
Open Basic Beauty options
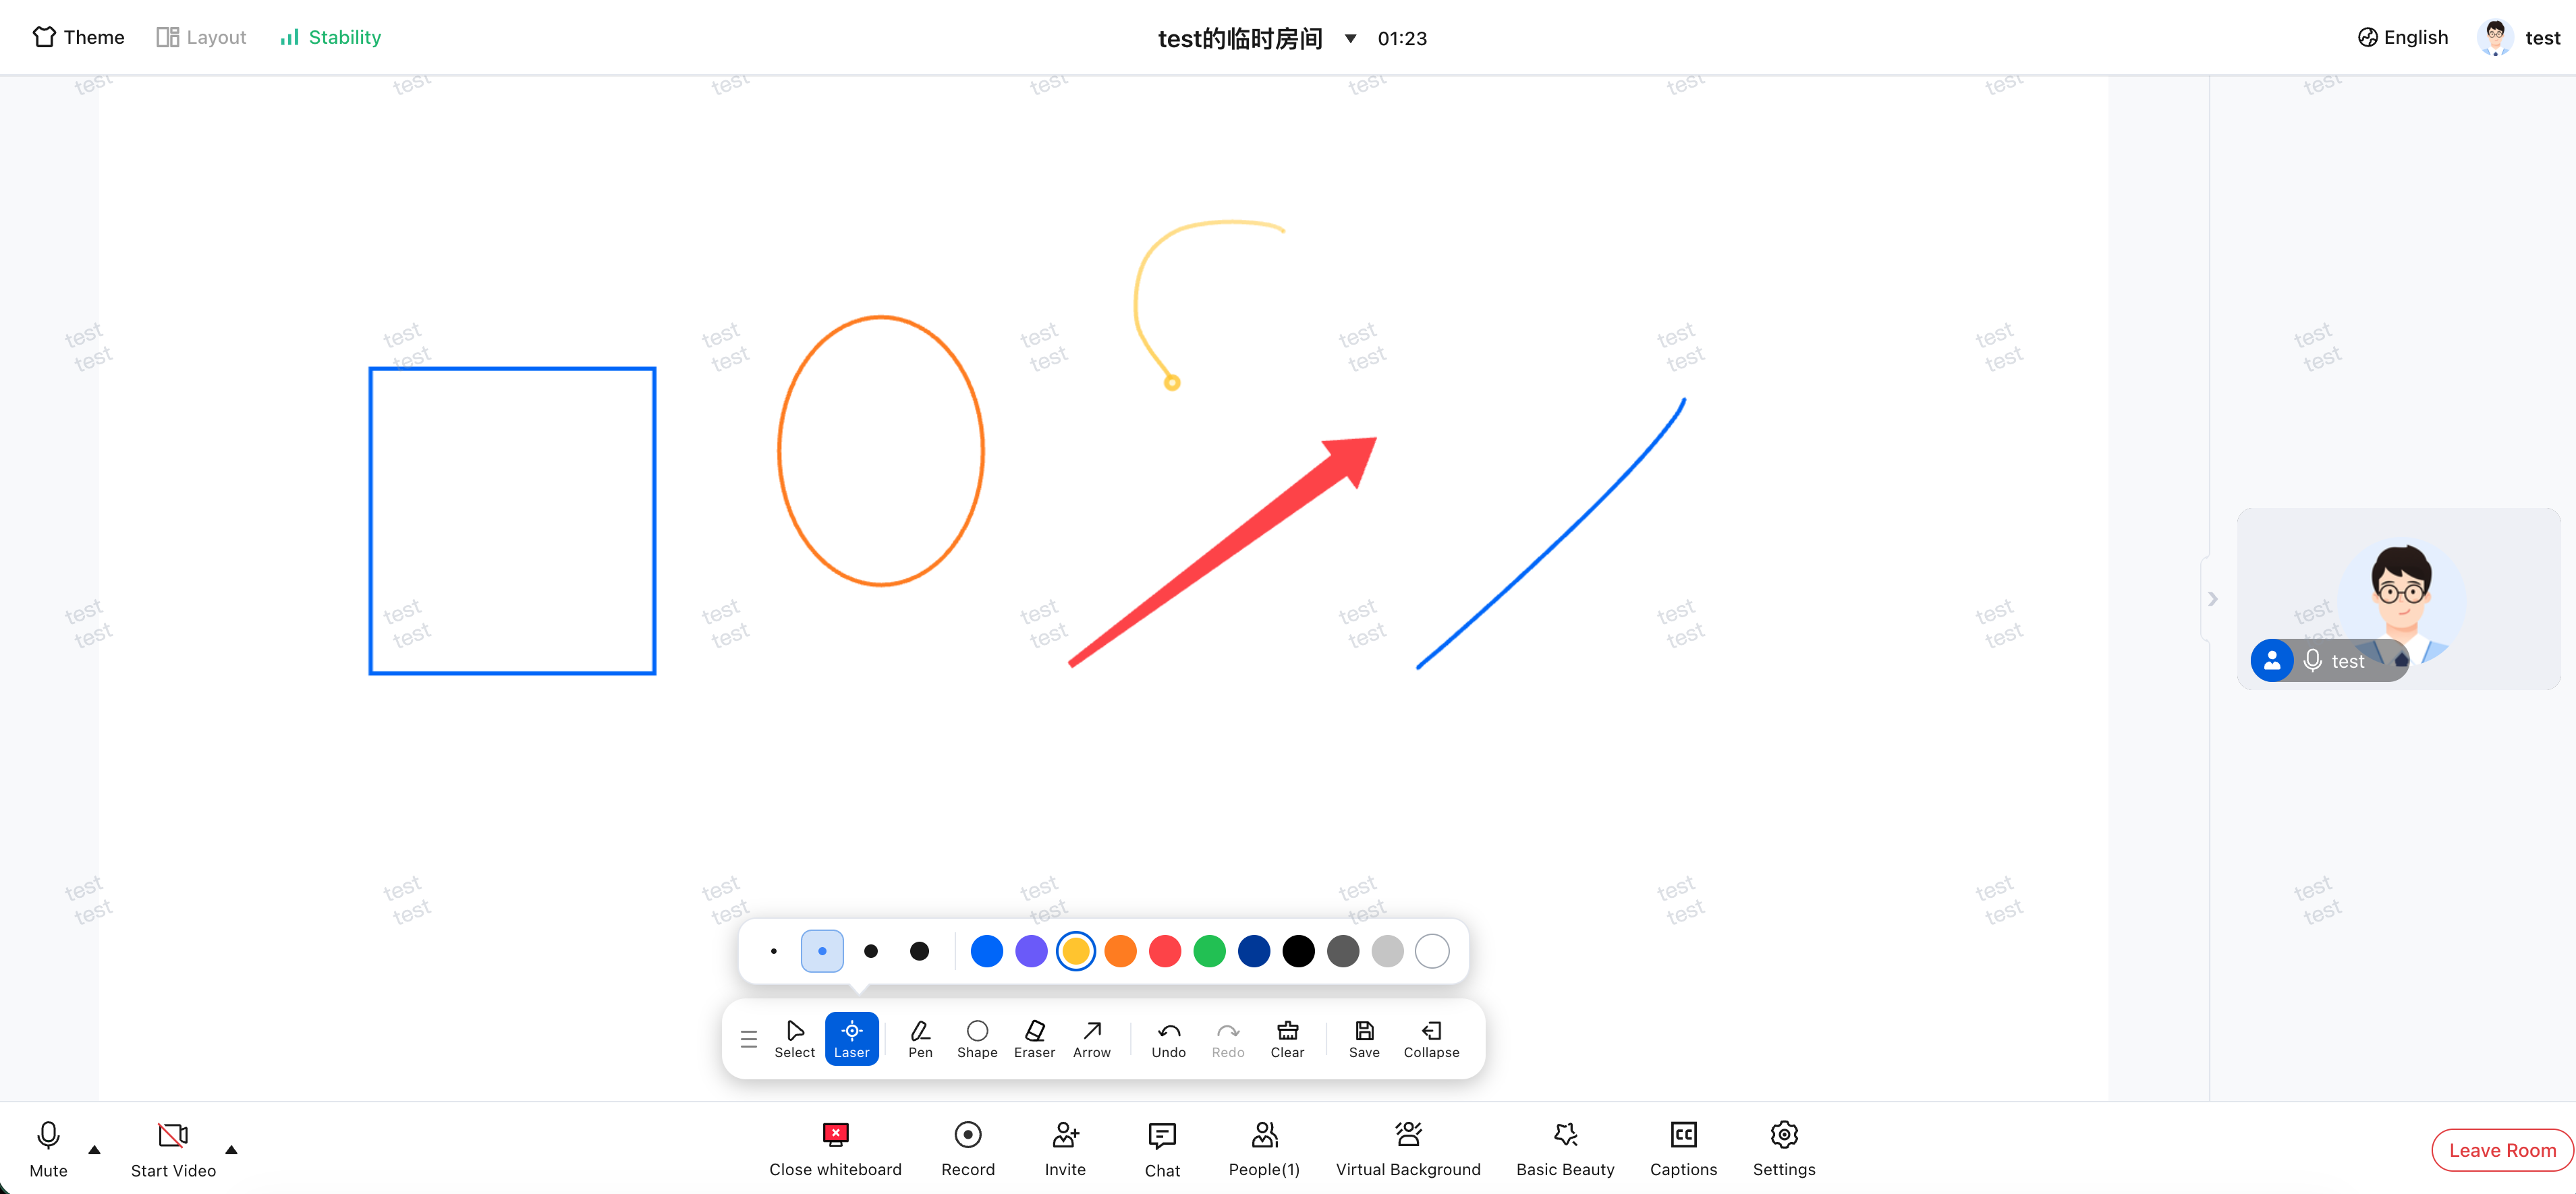pos(1565,1148)
